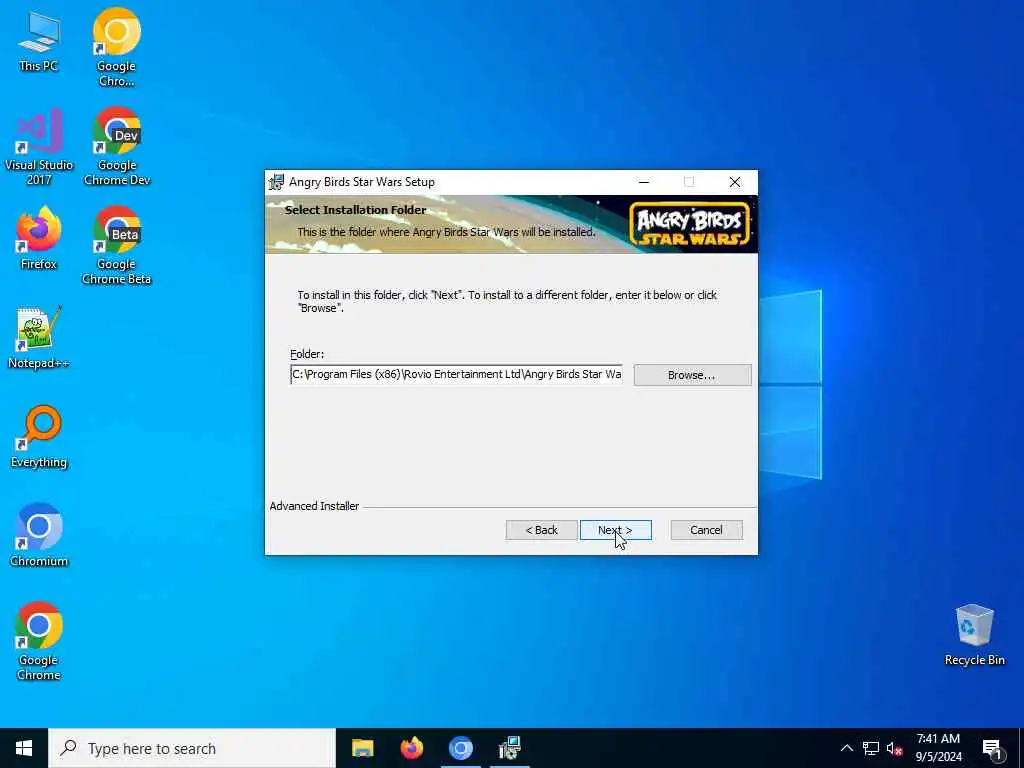Click the installation Folder path field
Image resolution: width=1024 pixels, height=768 pixels.
click(x=456, y=374)
